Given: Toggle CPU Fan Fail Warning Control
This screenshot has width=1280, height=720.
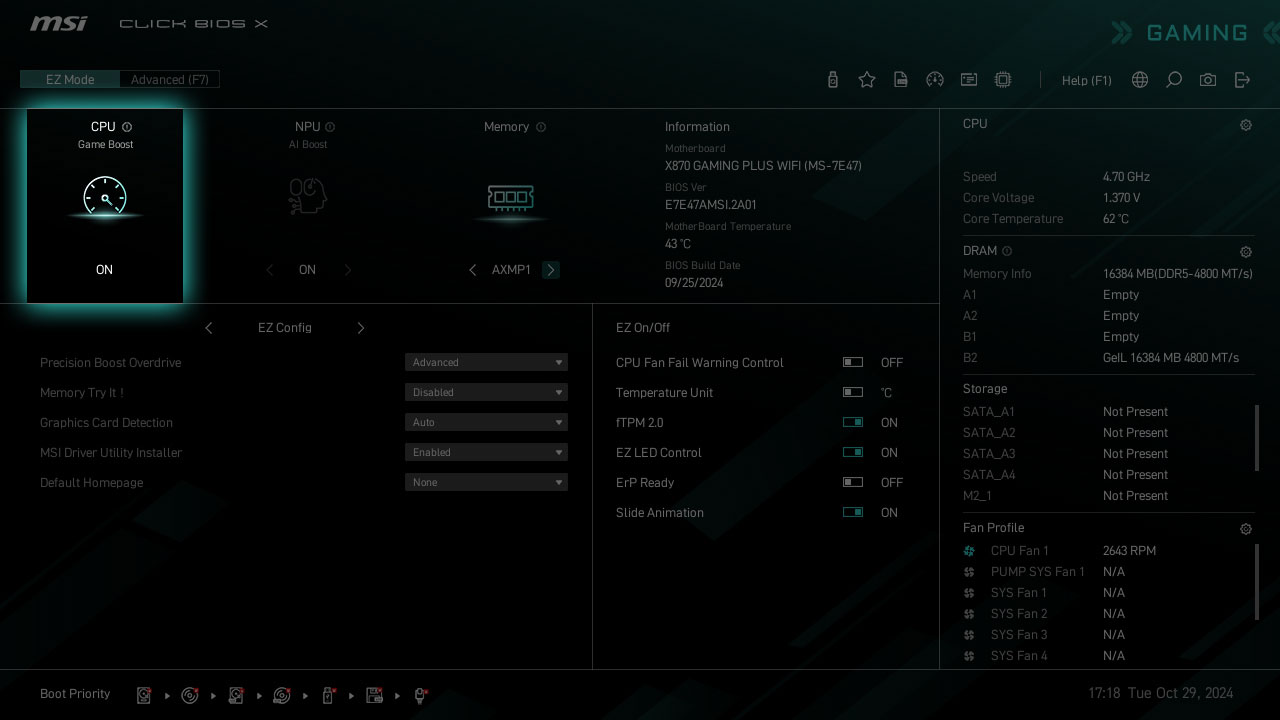Looking at the screenshot, I should [853, 363].
